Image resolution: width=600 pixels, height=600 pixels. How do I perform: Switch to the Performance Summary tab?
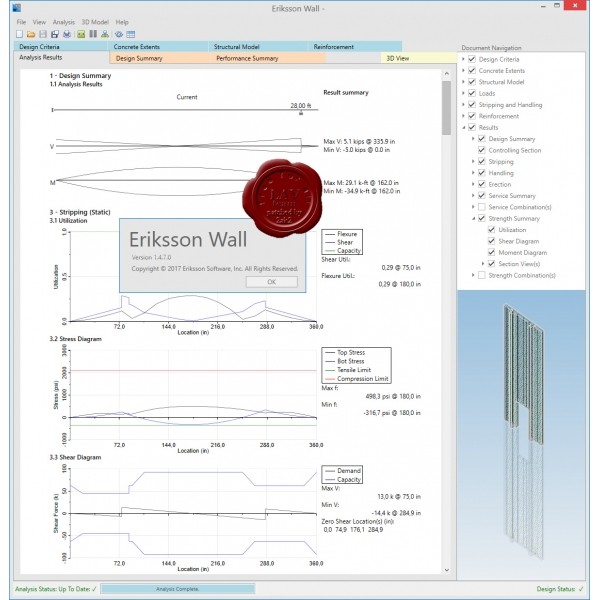click(268, 58)
